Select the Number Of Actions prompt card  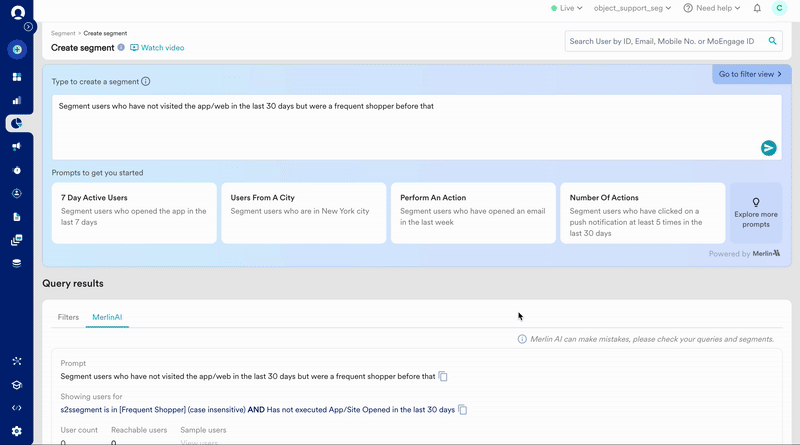click(x=642, y=213)
